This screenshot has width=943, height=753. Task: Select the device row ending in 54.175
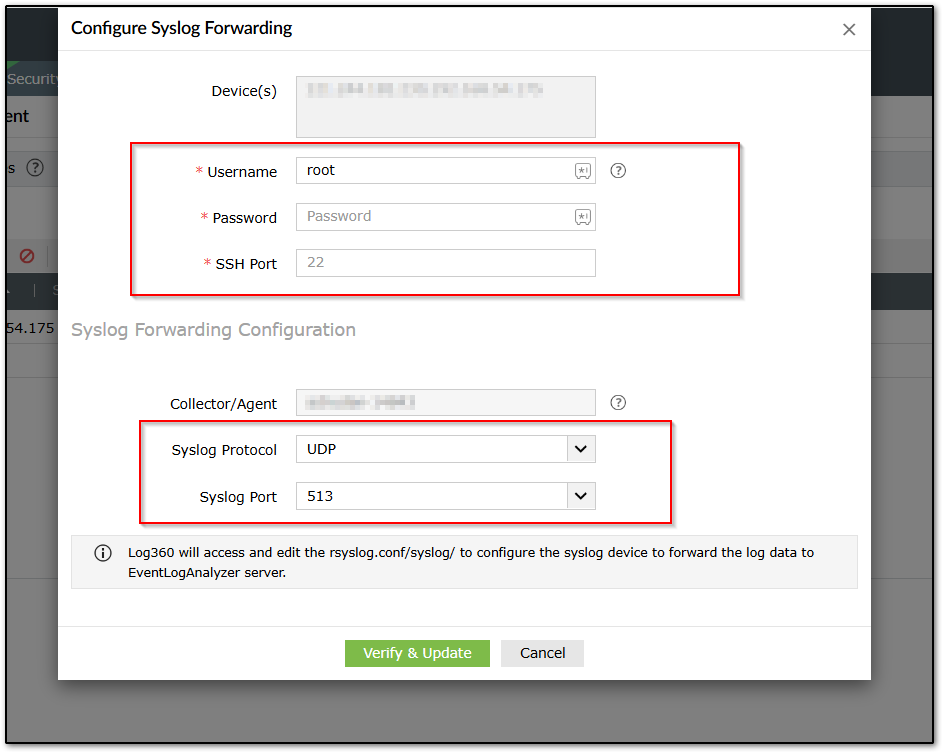point(30,328)
